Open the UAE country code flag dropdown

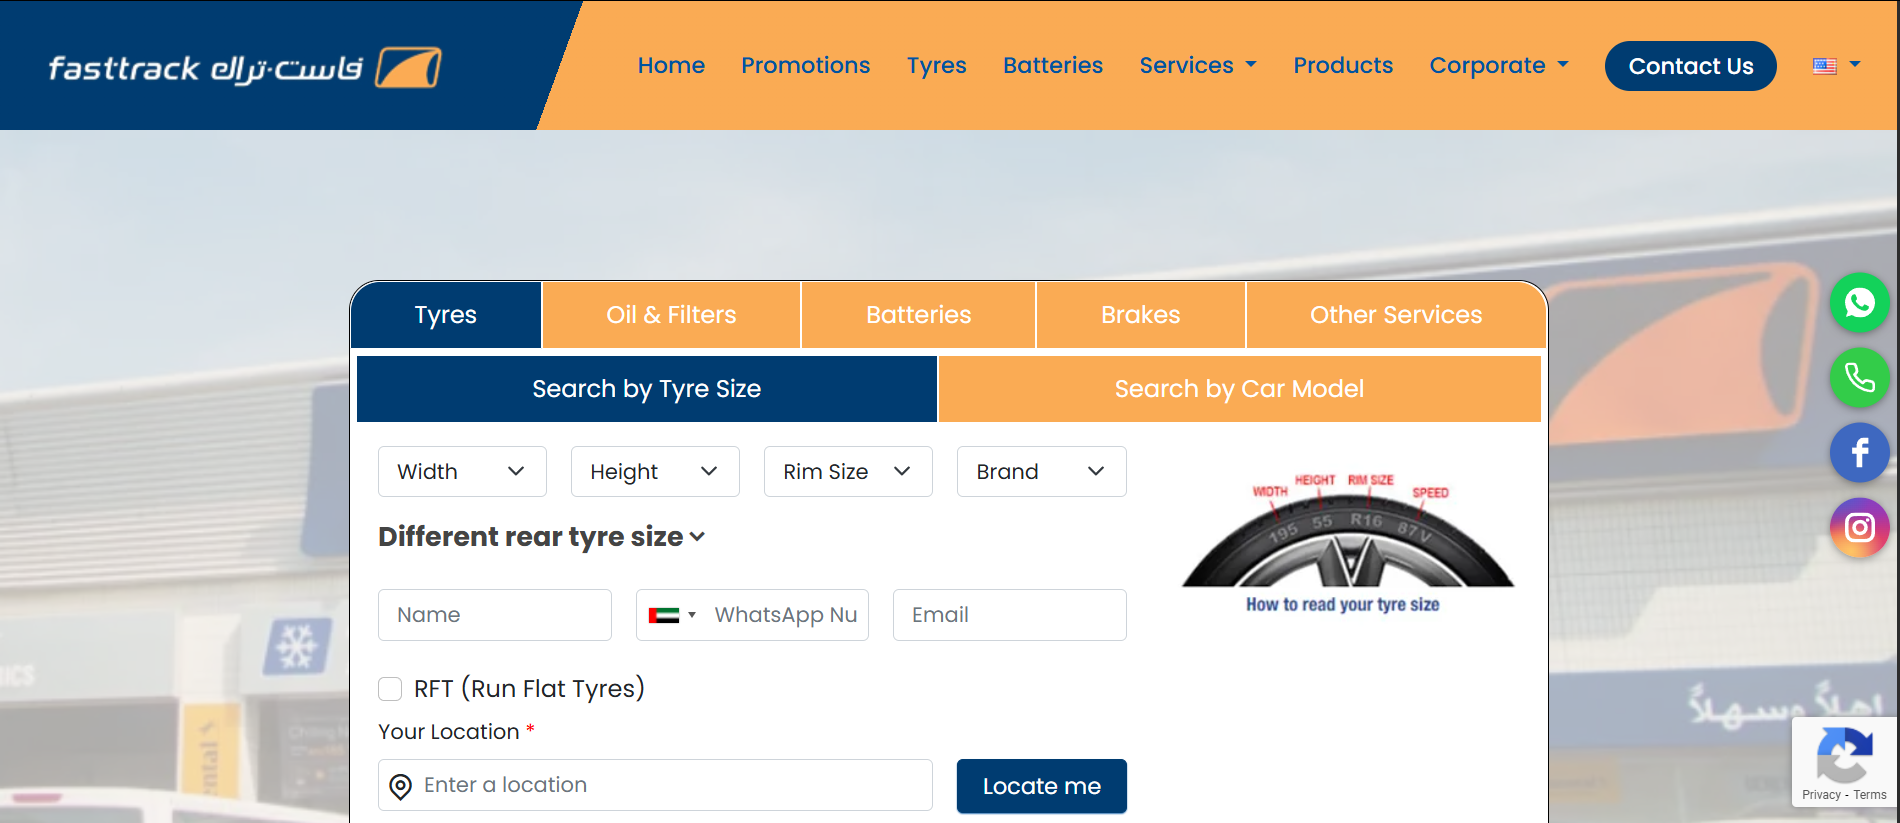(672, 615)
